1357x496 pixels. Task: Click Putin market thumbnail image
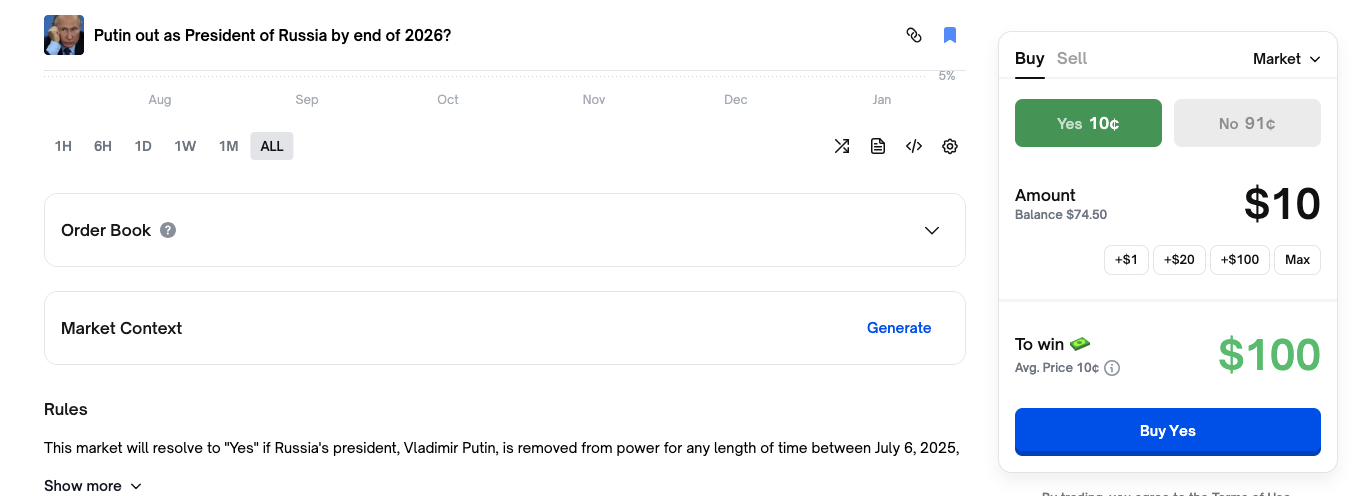pos(64,35)
